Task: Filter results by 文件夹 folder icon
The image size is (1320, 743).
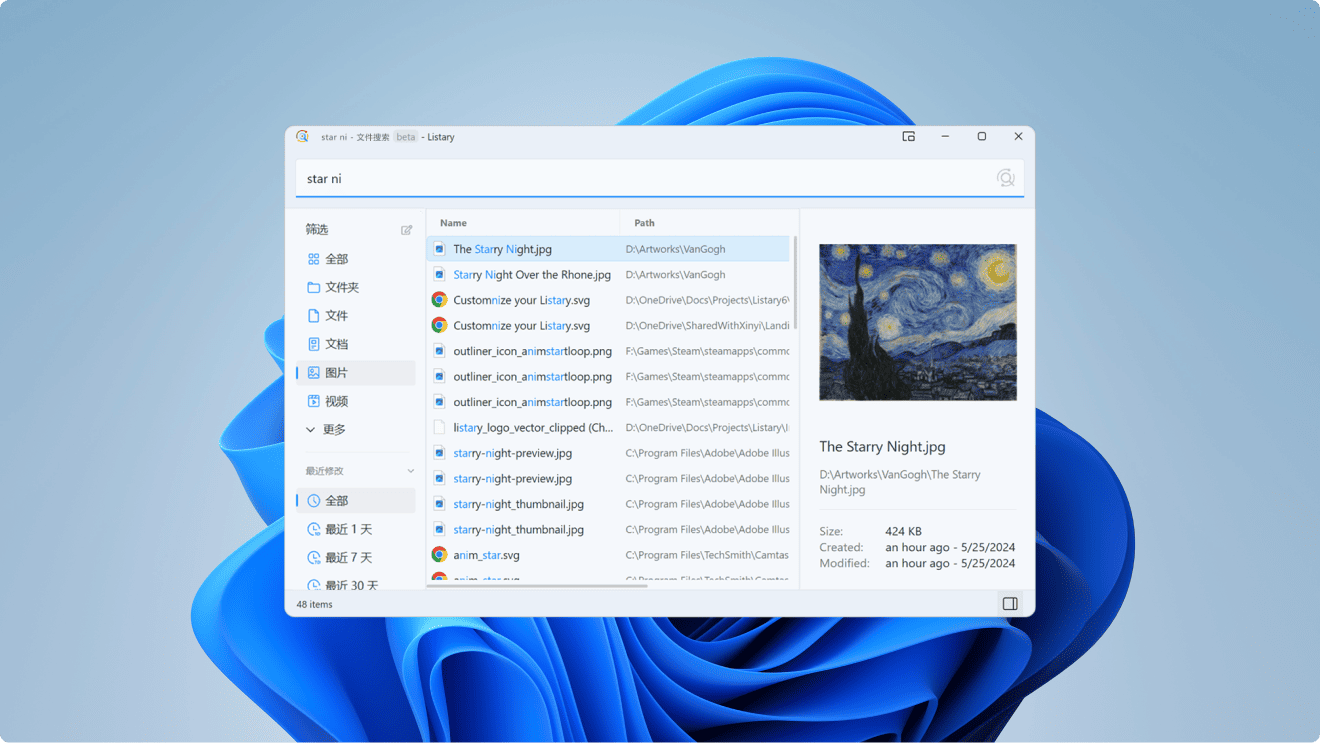Action: click(314, 287)
